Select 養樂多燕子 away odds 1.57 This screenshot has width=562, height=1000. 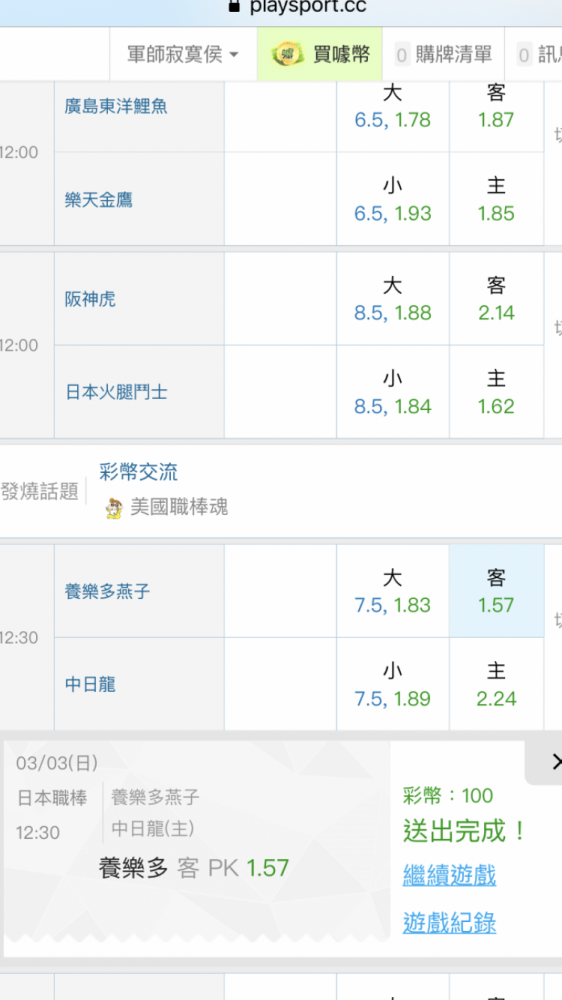pos(496,591)
